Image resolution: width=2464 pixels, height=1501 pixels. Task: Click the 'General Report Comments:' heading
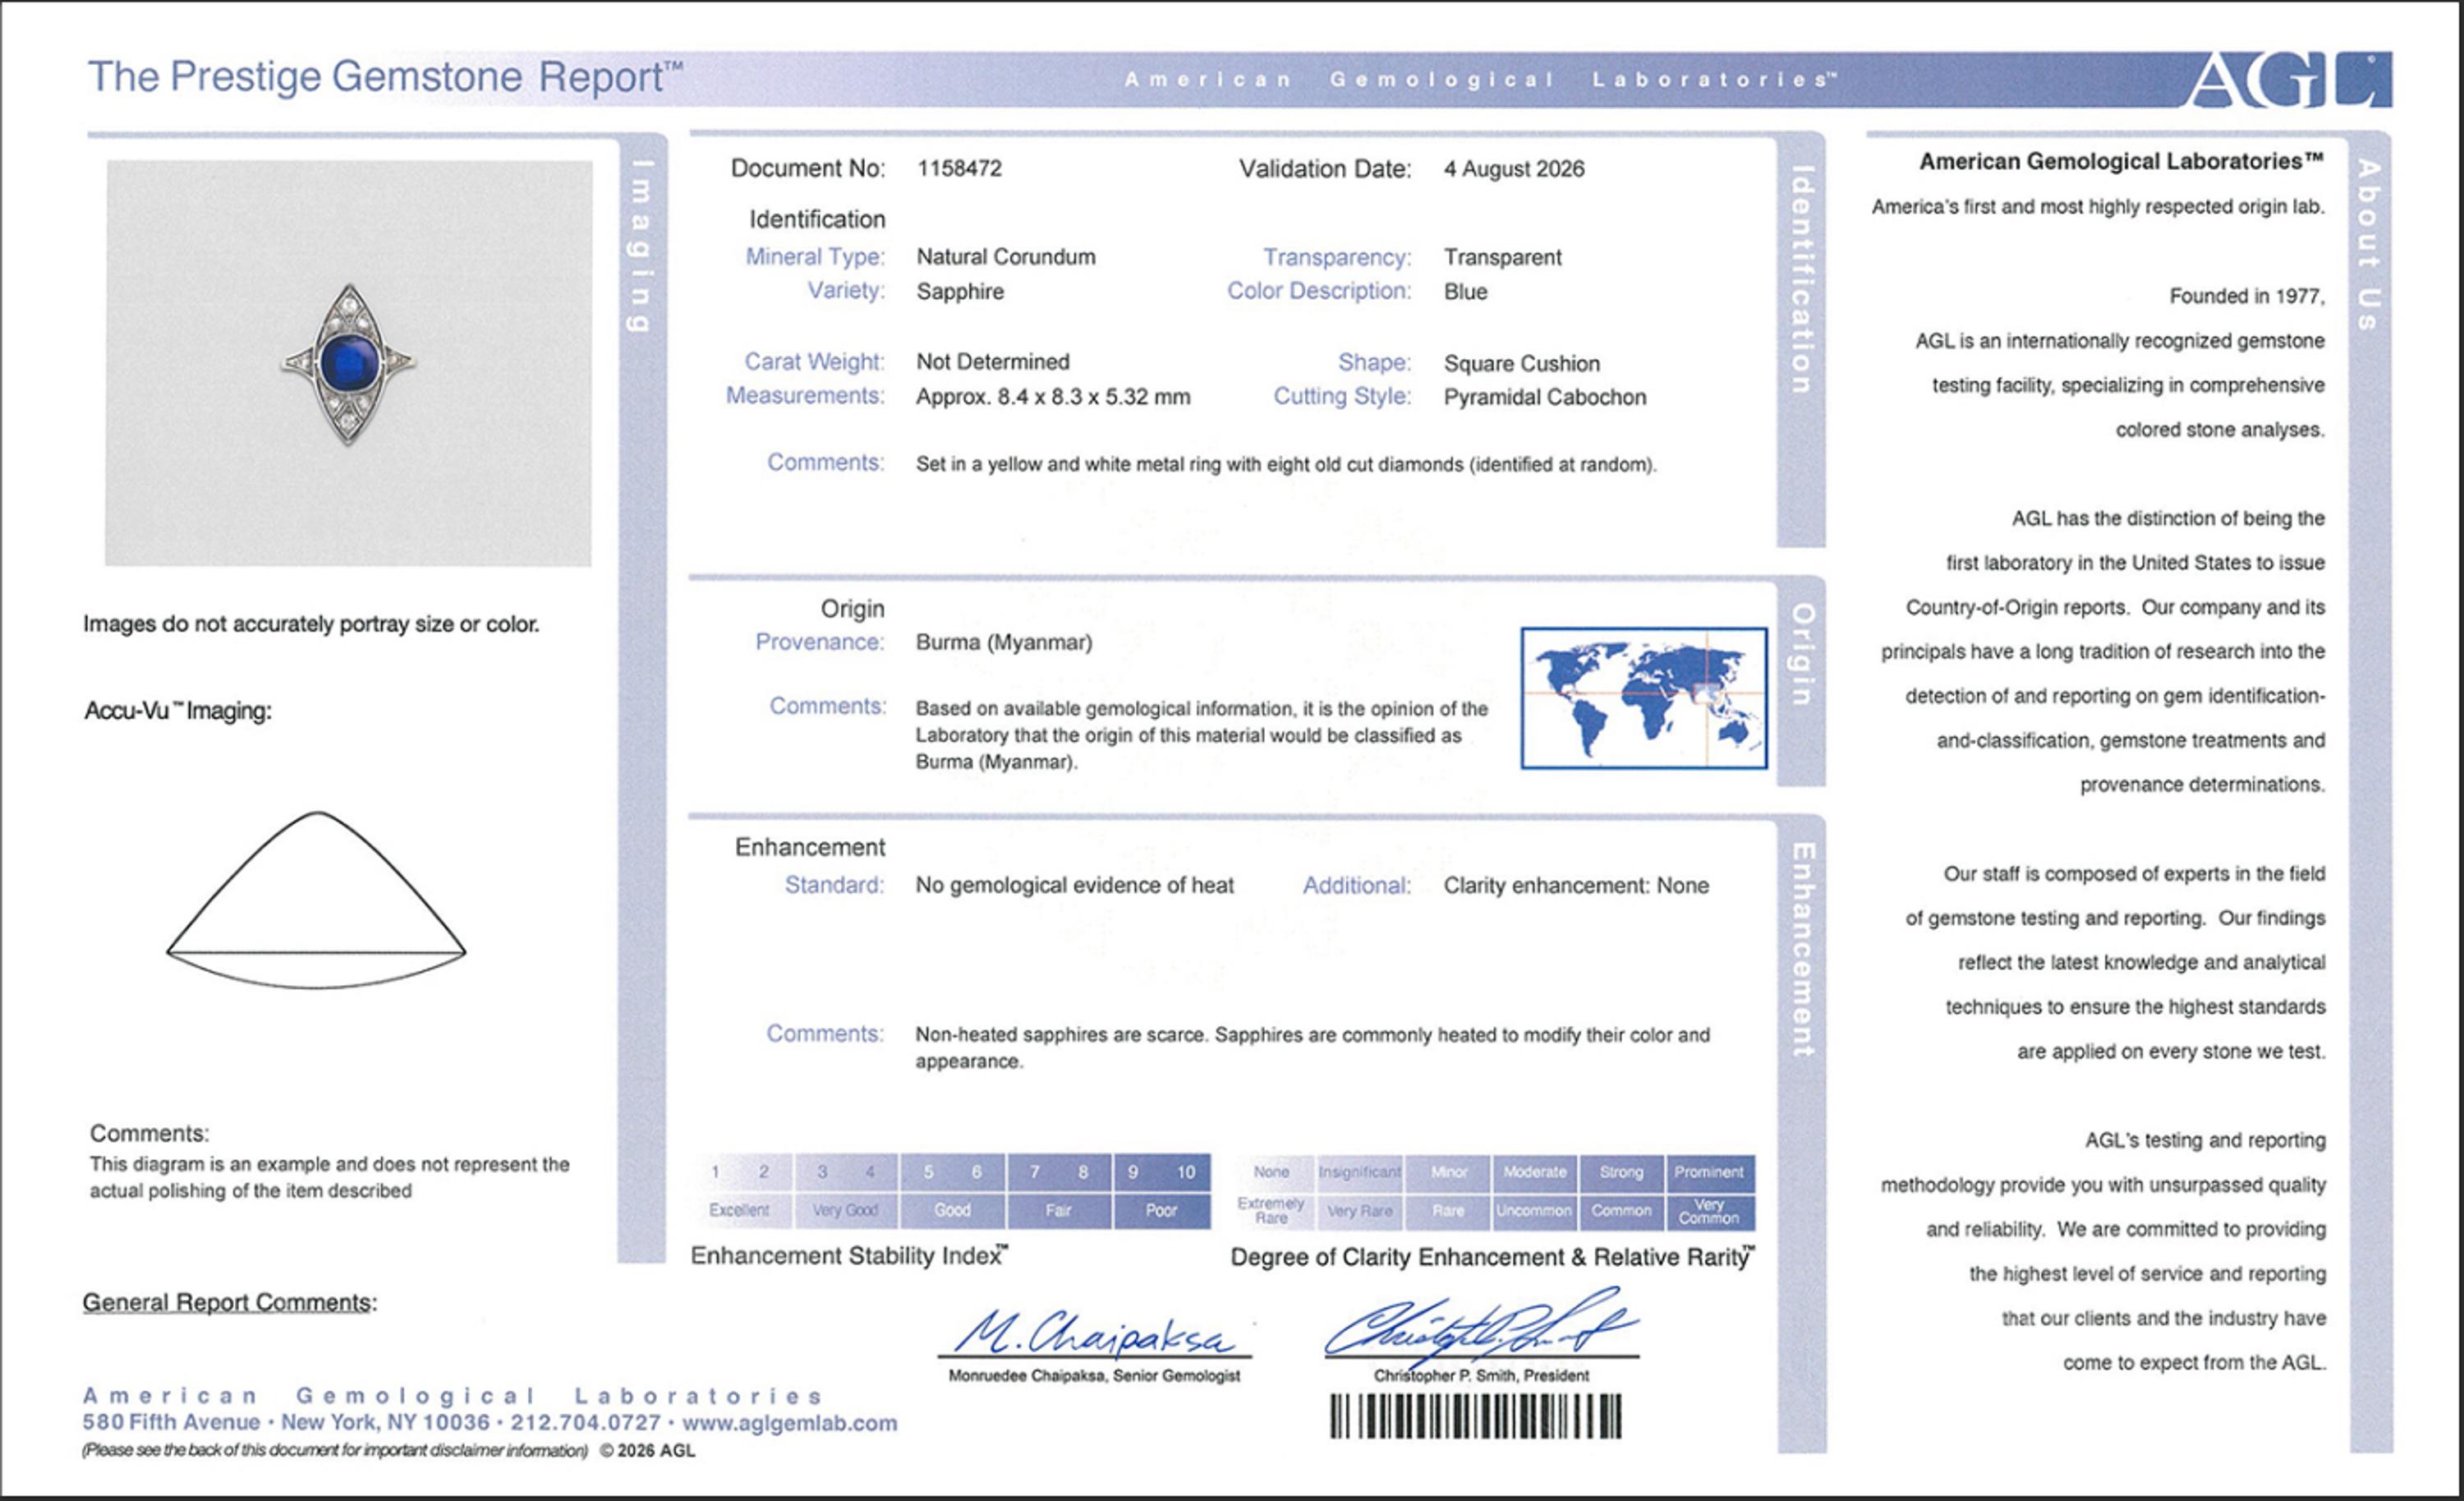click(230, 1302)
